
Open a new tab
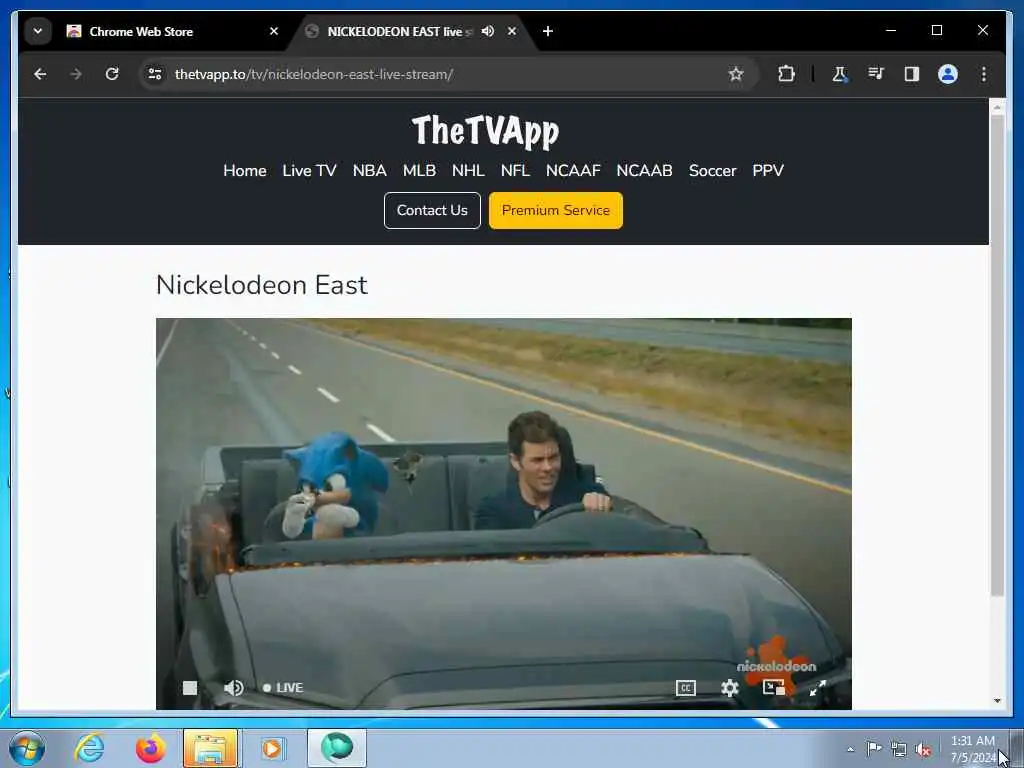coord(548,31)
